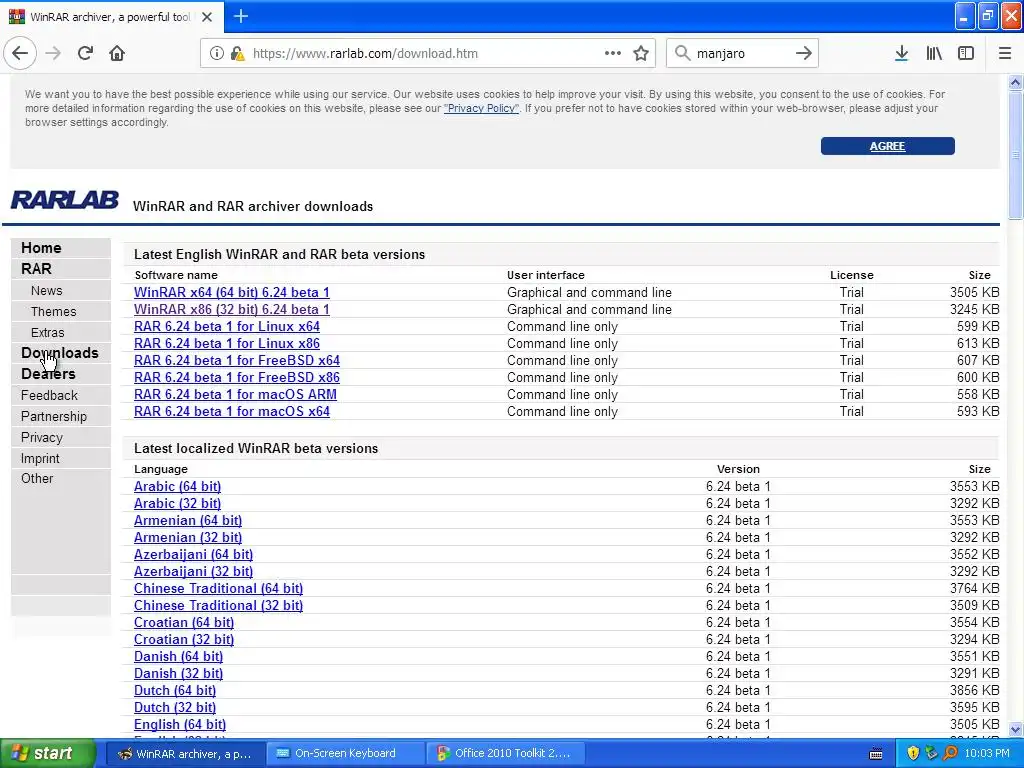
Task: Open the English (64 bit) download link
Action: point(180,724)
